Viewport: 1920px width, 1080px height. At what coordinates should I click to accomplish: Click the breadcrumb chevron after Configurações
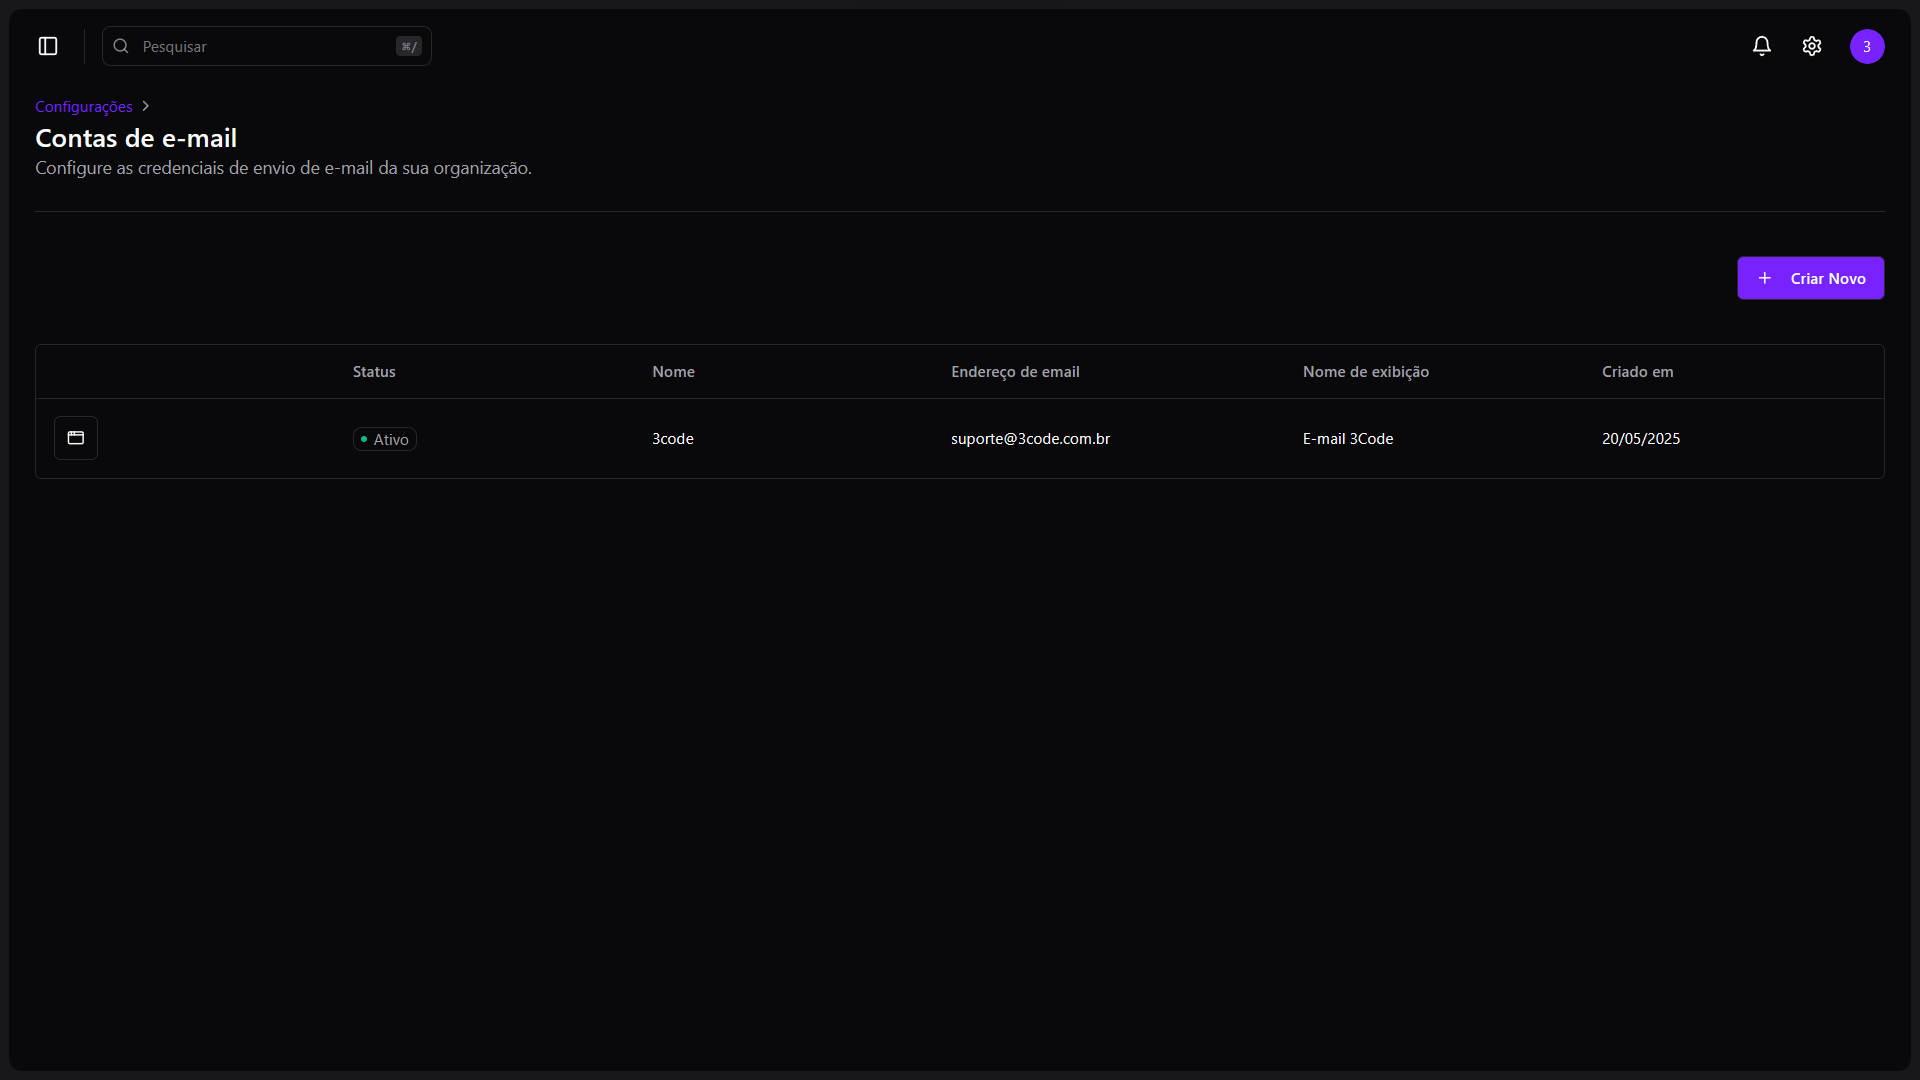(x=146, y=106)
